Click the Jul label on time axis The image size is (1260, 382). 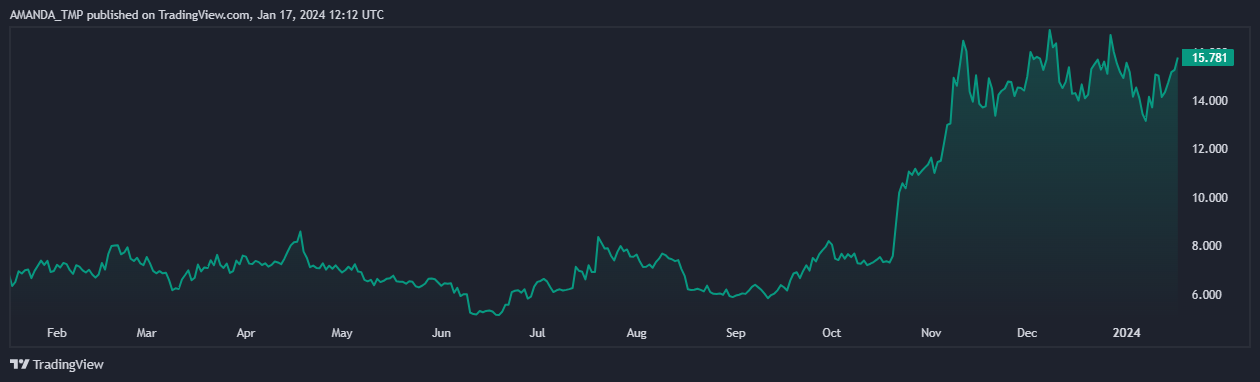[537, 332]
